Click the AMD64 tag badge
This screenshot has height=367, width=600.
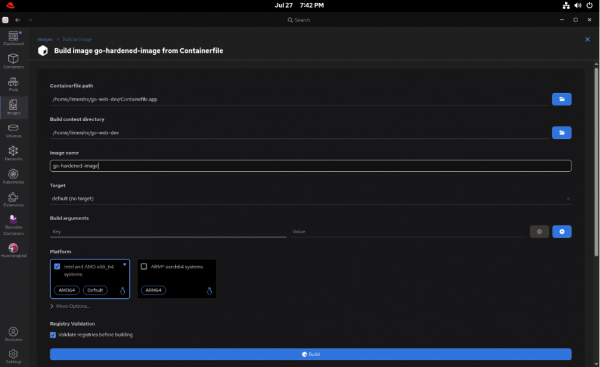[67, 290]
